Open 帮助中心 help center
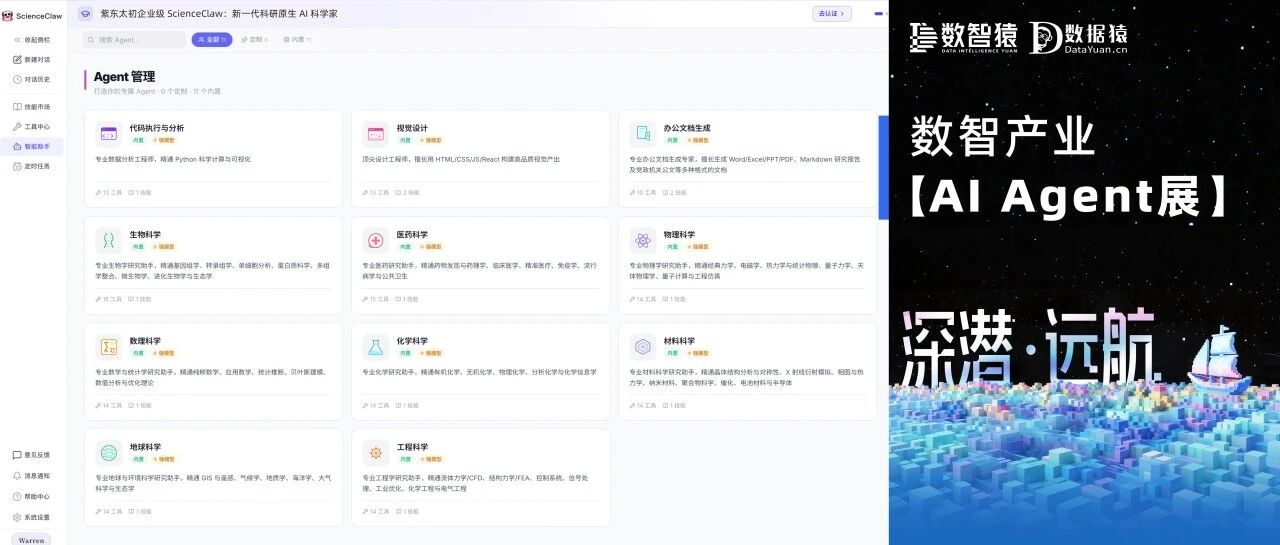This screenshot has width=1280, height=545. [31, 497]
